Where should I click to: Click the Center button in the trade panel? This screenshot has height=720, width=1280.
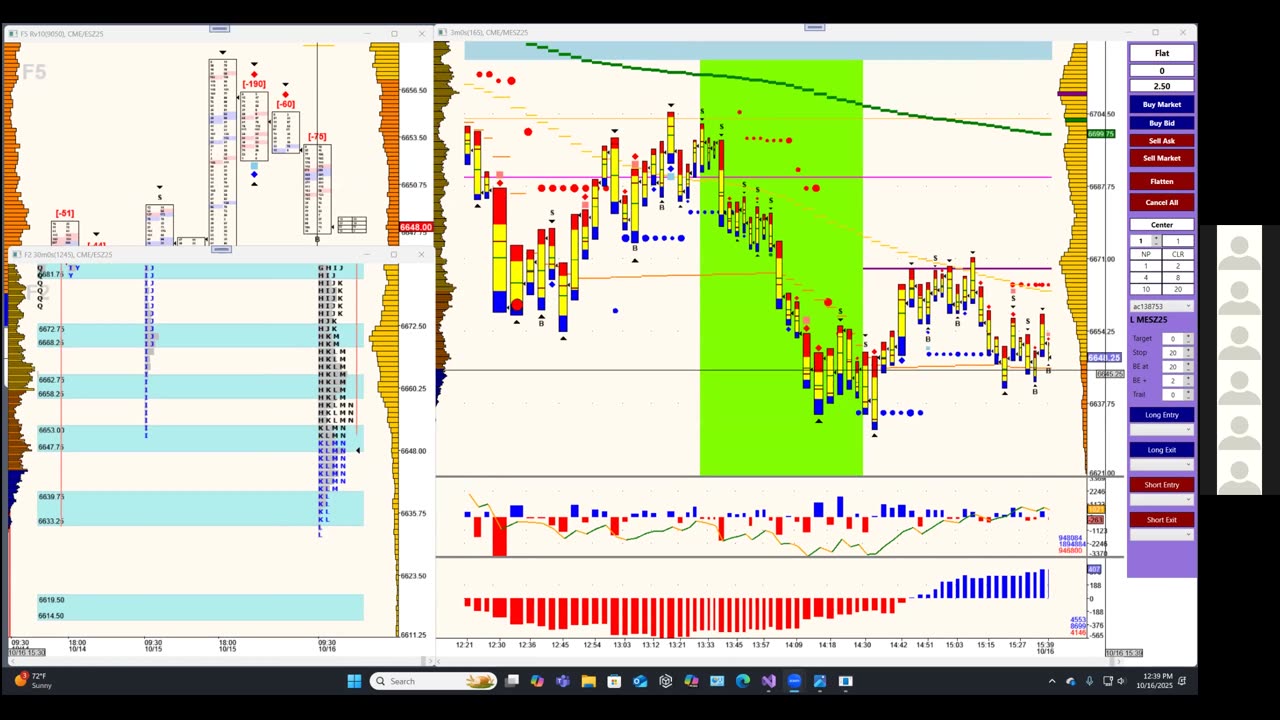pyautogui.click(x=1162, y=225)
